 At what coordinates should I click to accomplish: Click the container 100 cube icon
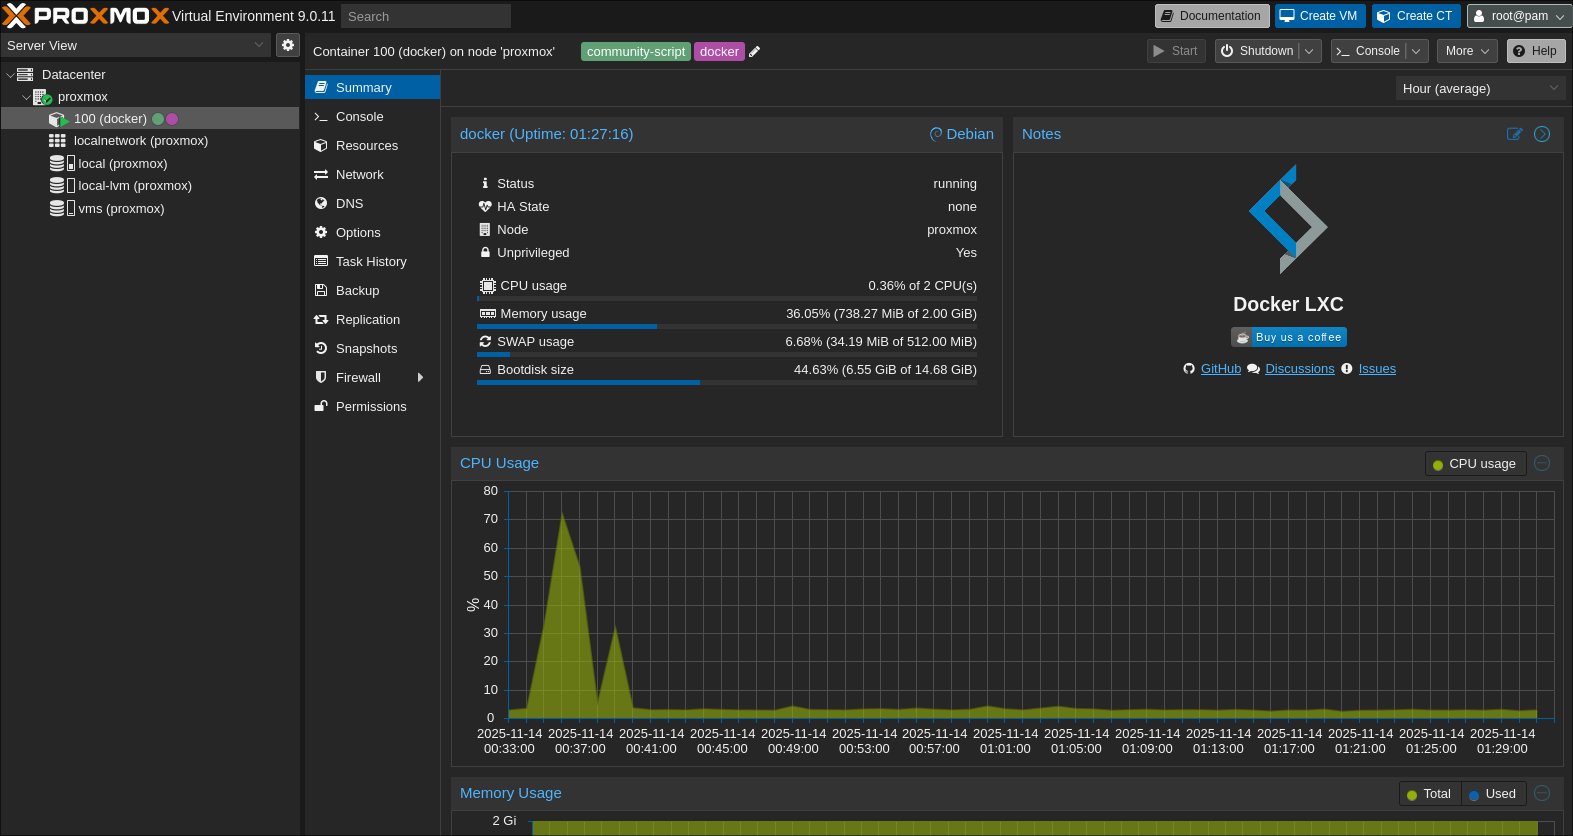58,119
